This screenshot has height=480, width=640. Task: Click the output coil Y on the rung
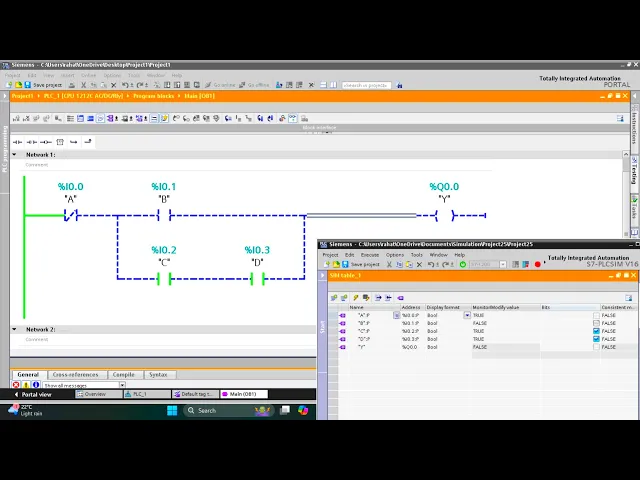pyautogui.click(x=444, y=215)
